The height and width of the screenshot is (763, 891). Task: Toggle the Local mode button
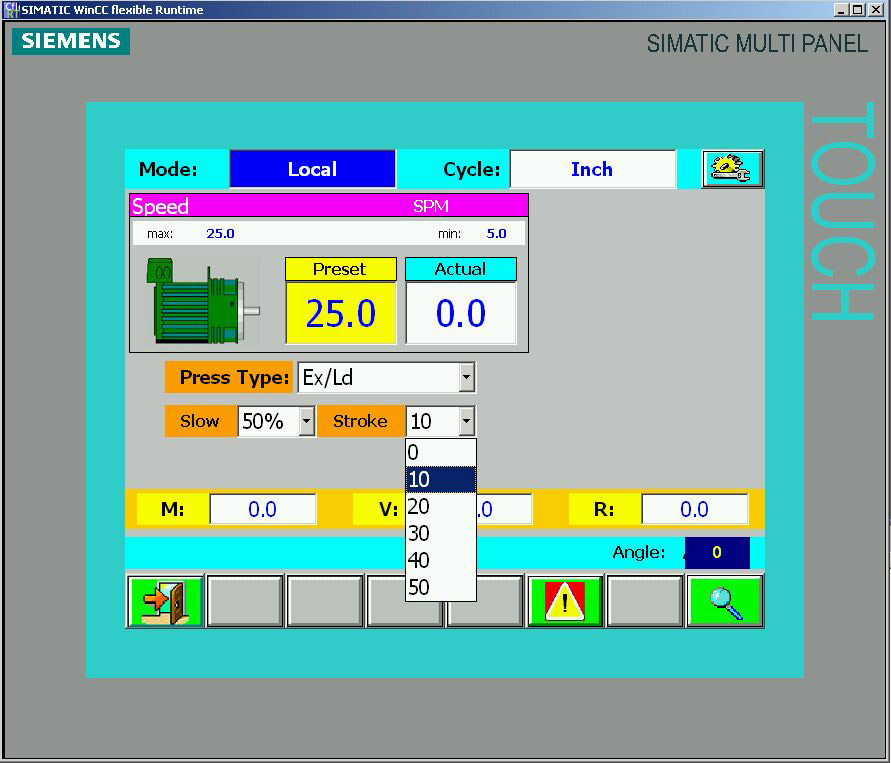tap(313, 169)
